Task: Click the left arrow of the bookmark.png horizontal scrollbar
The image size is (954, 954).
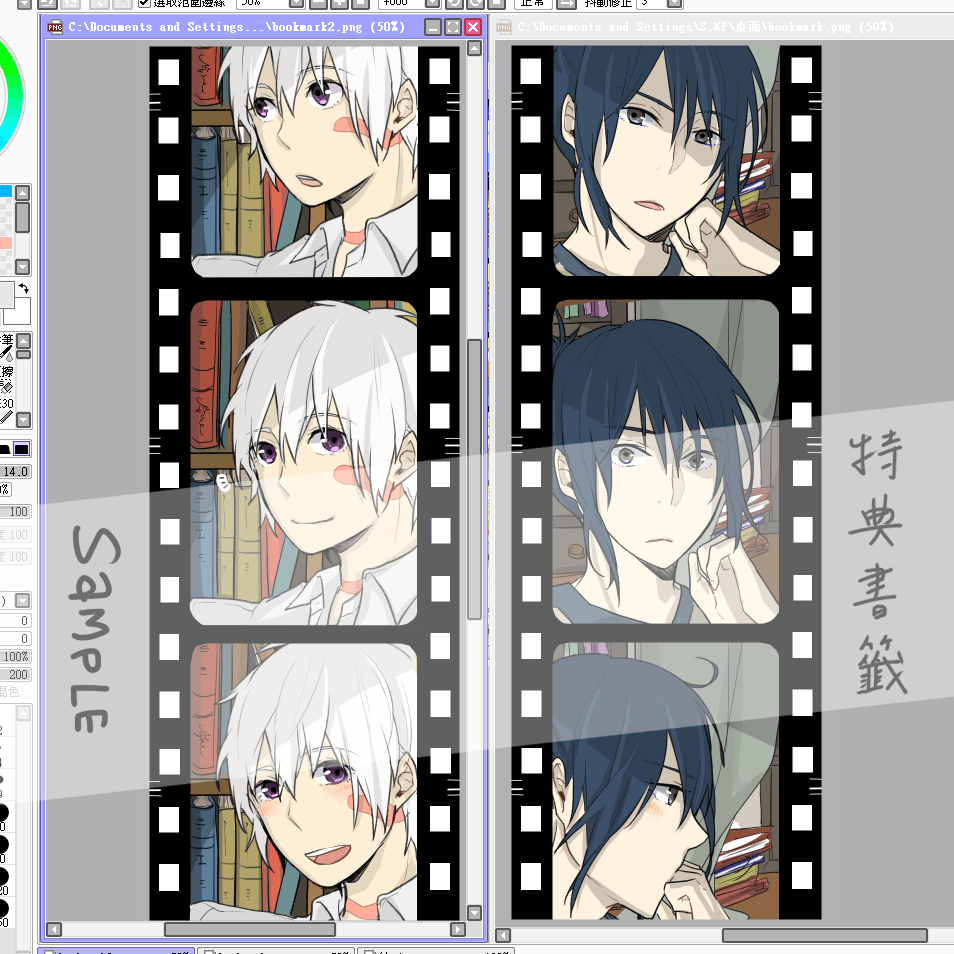Action: [x=503, y=935]
